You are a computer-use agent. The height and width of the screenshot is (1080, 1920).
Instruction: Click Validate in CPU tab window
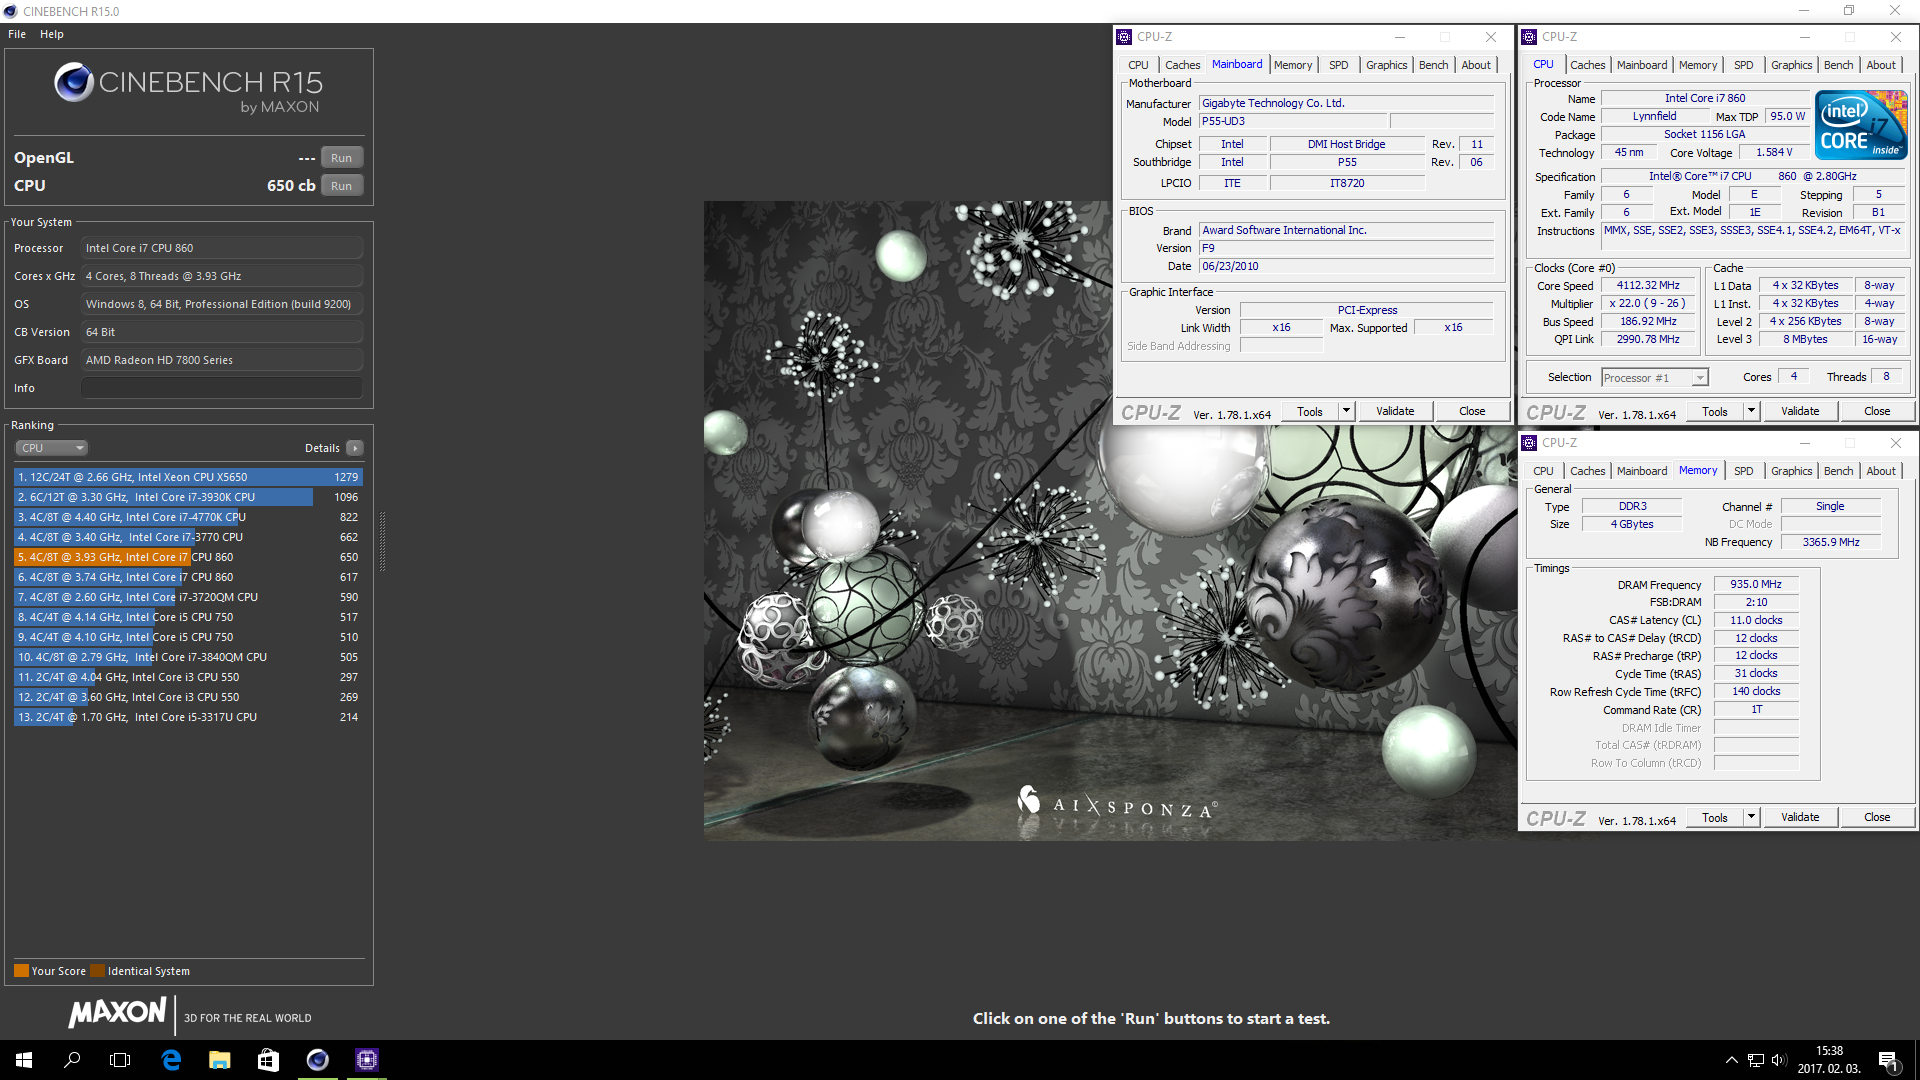[1800, 411]
